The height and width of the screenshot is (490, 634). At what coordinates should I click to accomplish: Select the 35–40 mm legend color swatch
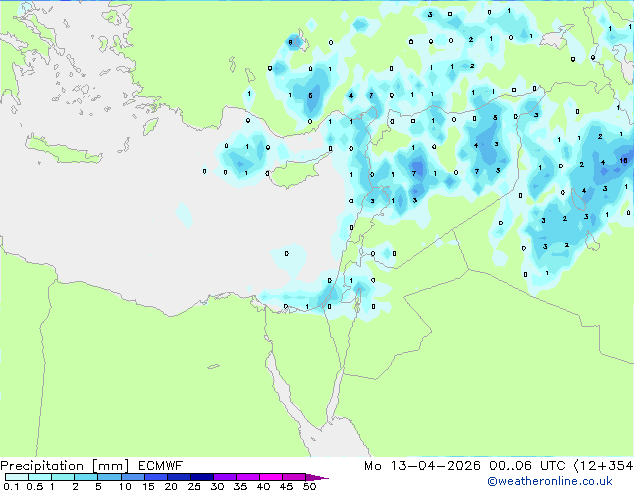247,477
